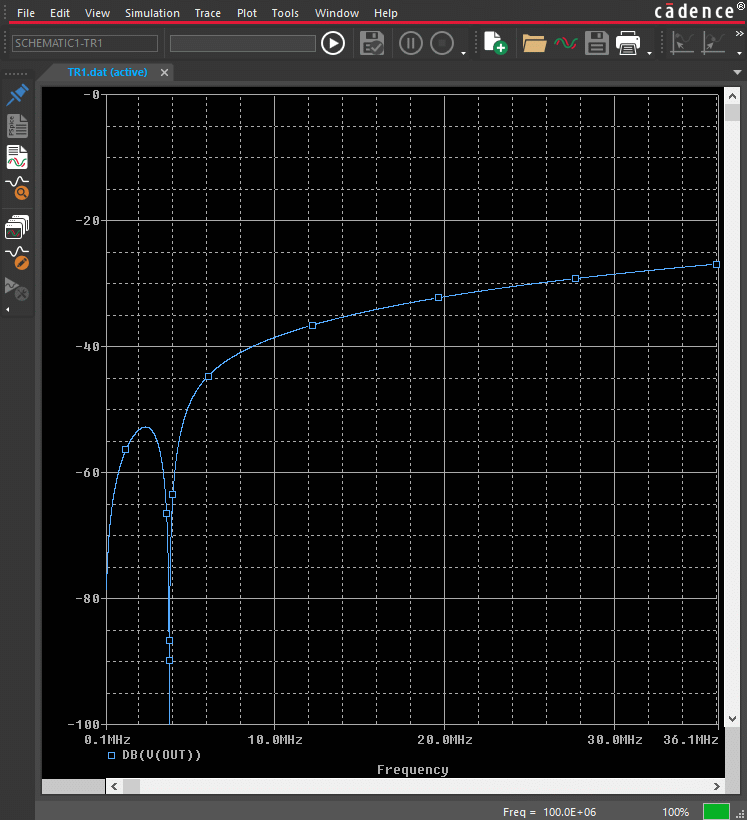Click the New file icon with green plus
747x820 pixels.
495,43
